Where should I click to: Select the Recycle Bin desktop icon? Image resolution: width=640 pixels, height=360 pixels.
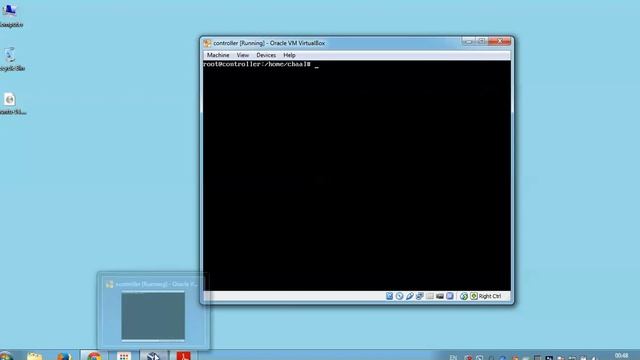click(11, 60)
